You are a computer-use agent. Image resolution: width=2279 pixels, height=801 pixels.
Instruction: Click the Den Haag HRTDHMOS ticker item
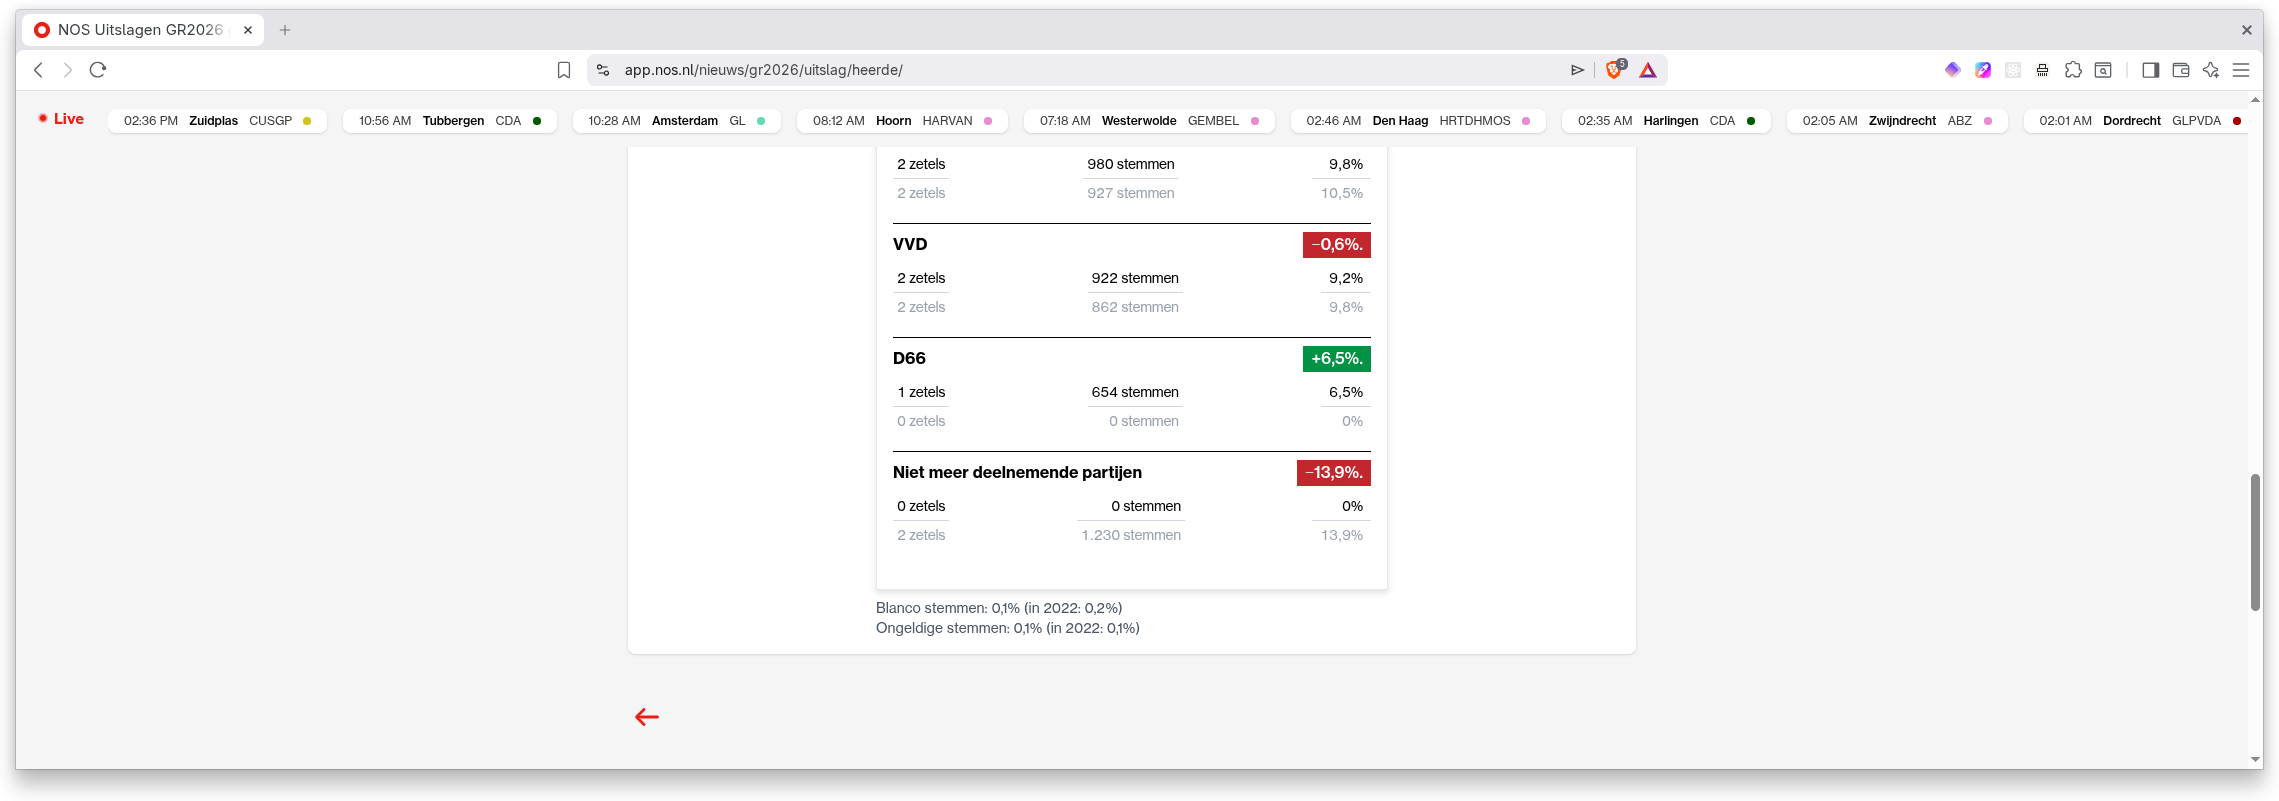tap(1417, 121)
